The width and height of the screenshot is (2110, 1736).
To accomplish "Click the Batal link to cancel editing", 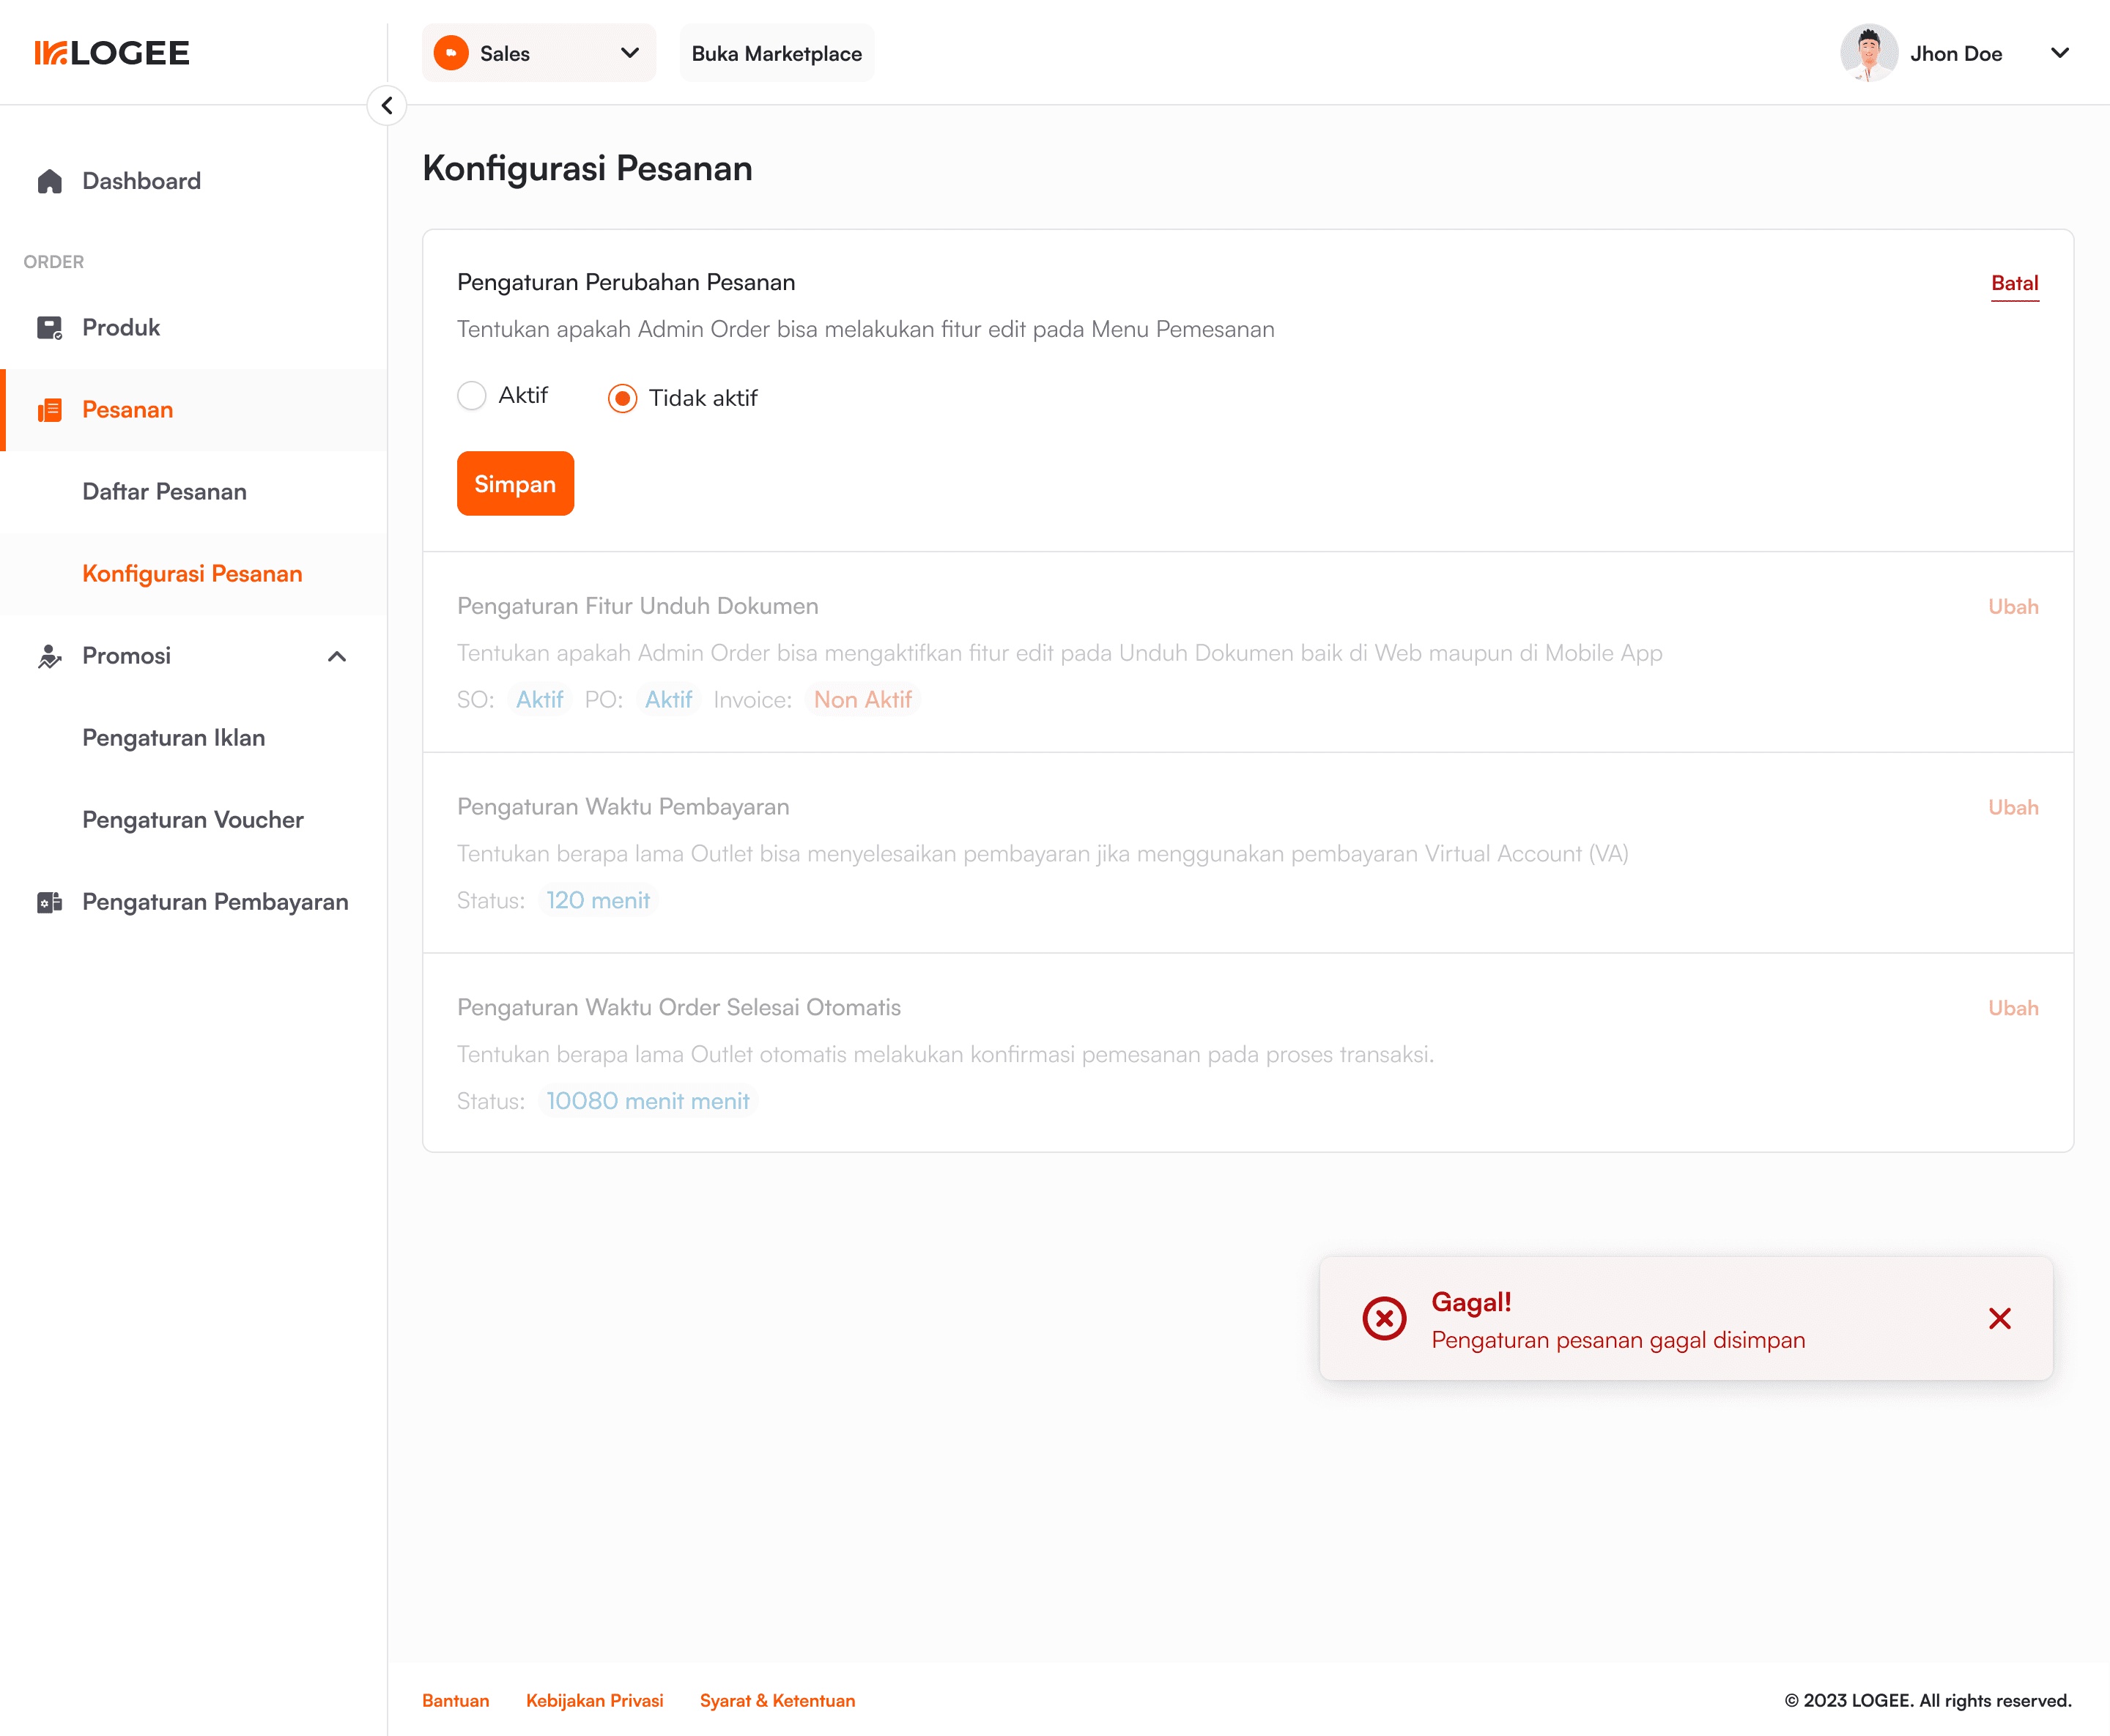I will (2014, 283).
